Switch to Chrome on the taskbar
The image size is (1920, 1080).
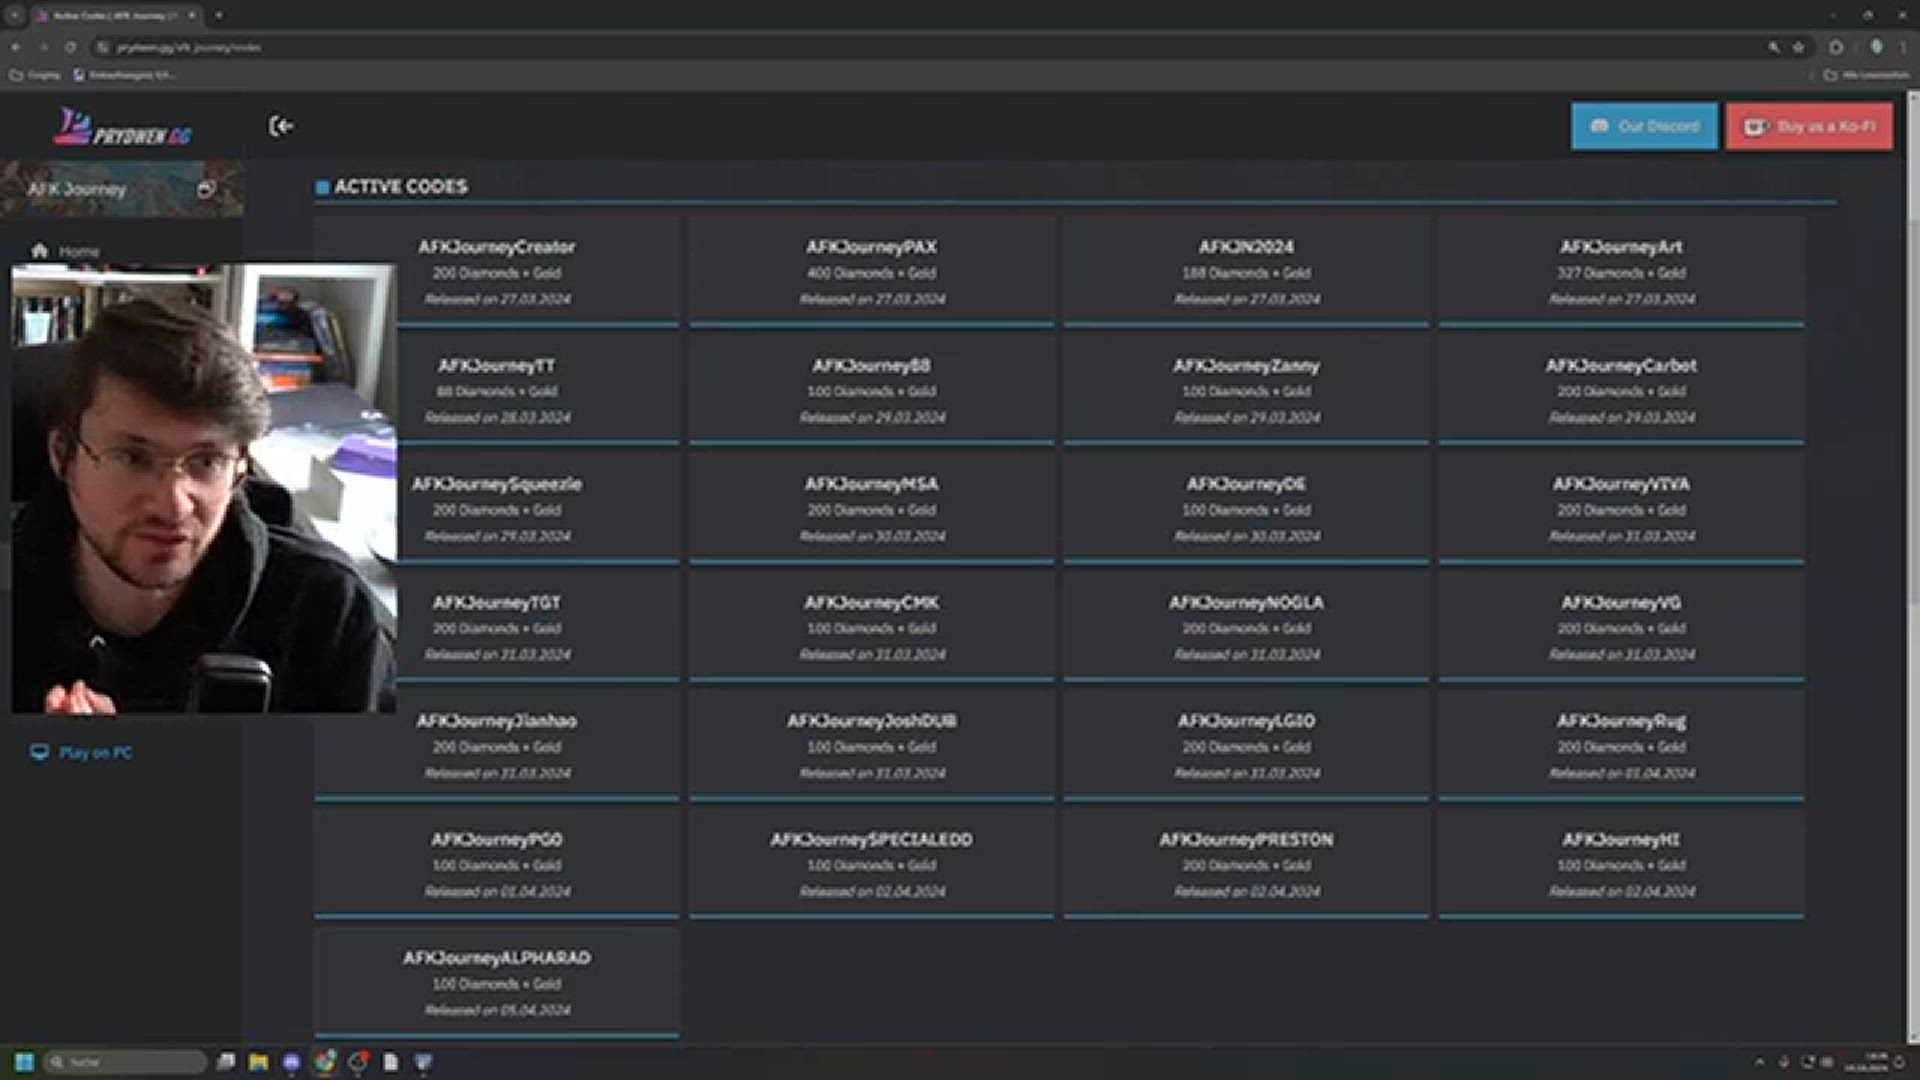325,1062
